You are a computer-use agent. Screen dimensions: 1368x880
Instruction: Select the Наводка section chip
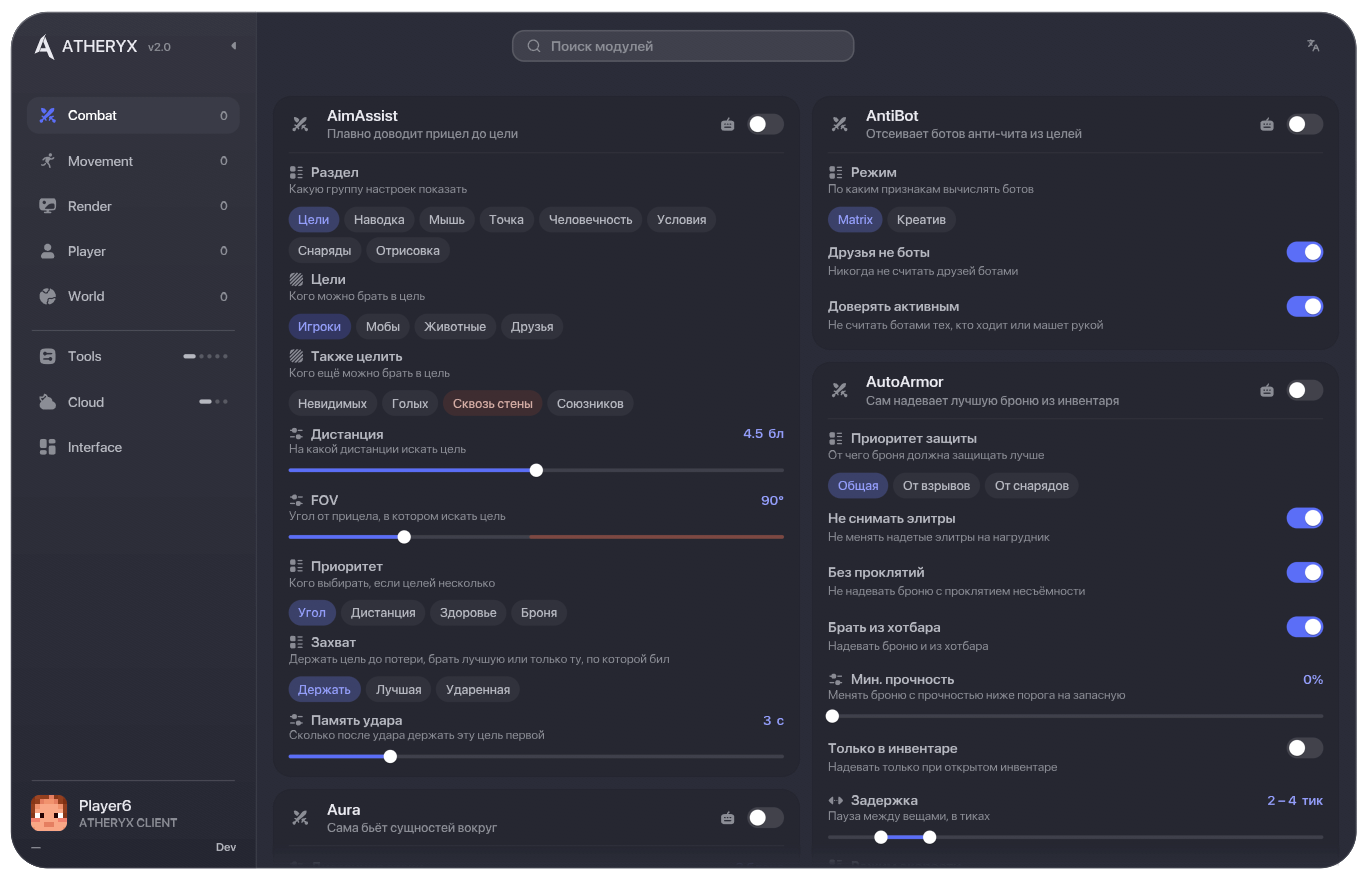click(379, 220)
